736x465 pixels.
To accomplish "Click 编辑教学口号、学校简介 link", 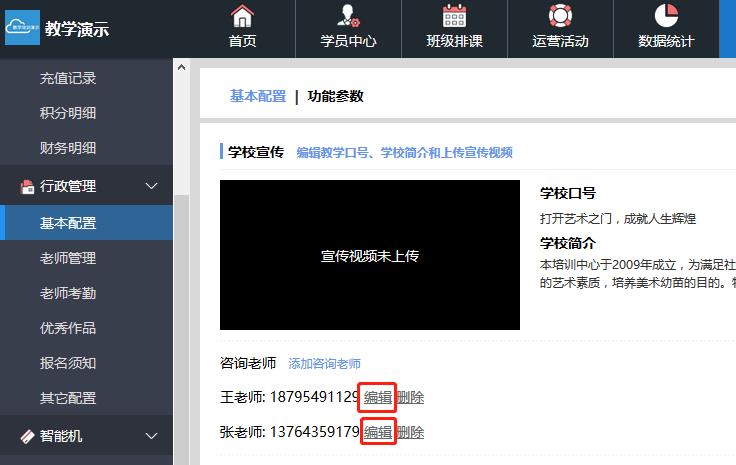I will pyautogui.click(x=404, y=153).
